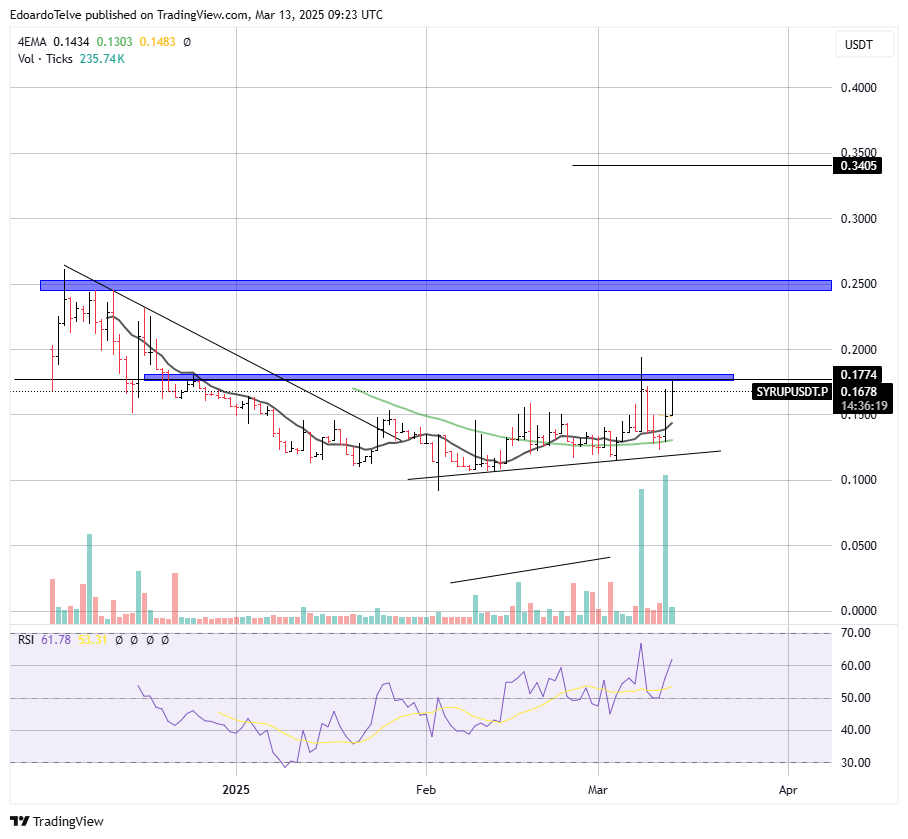The width and height of the screenshot is (908, 839).
Task: Click the RSI 50.00 axis label
Action: point(855,698)
